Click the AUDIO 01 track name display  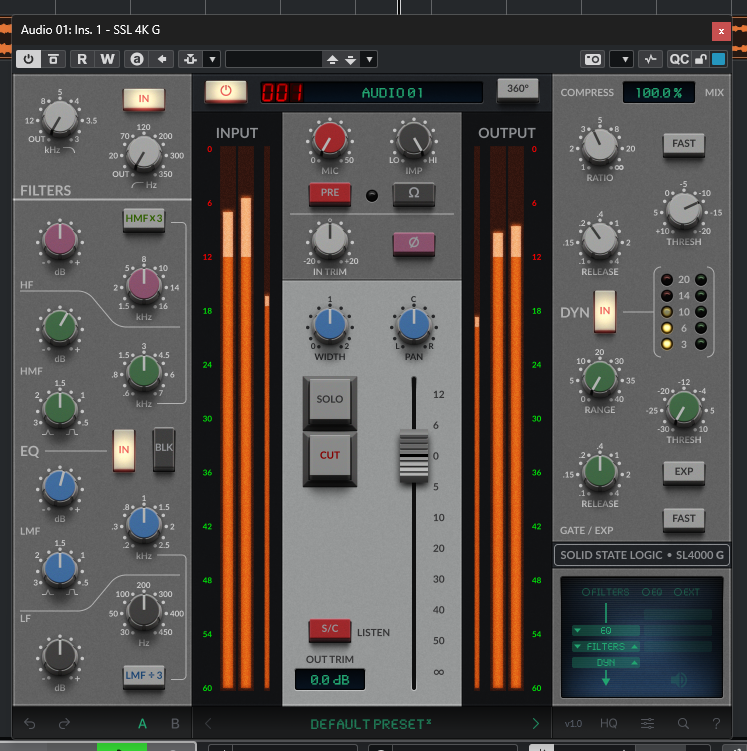393,92
